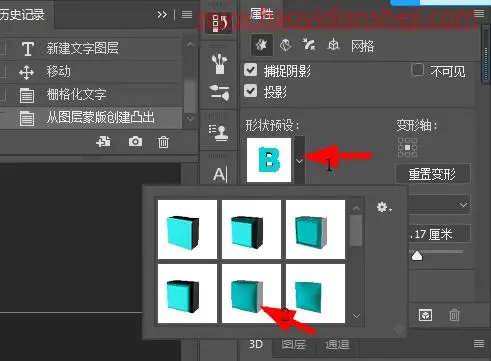Choose middle shape preset in bottom row
This screenshot has width=491, height=361.
coord(251,294)
